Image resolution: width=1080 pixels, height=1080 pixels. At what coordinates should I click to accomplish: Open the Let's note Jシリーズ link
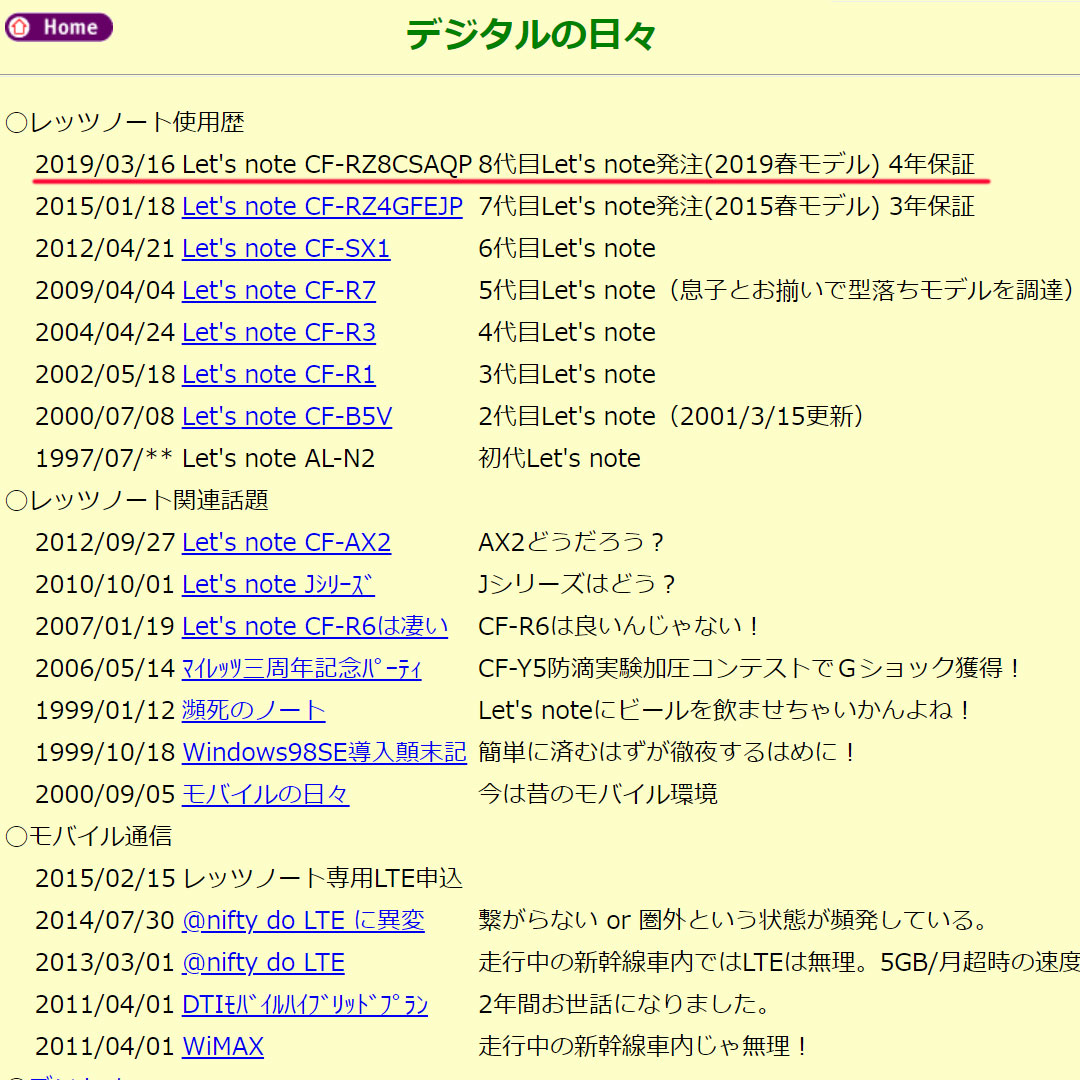278,585
